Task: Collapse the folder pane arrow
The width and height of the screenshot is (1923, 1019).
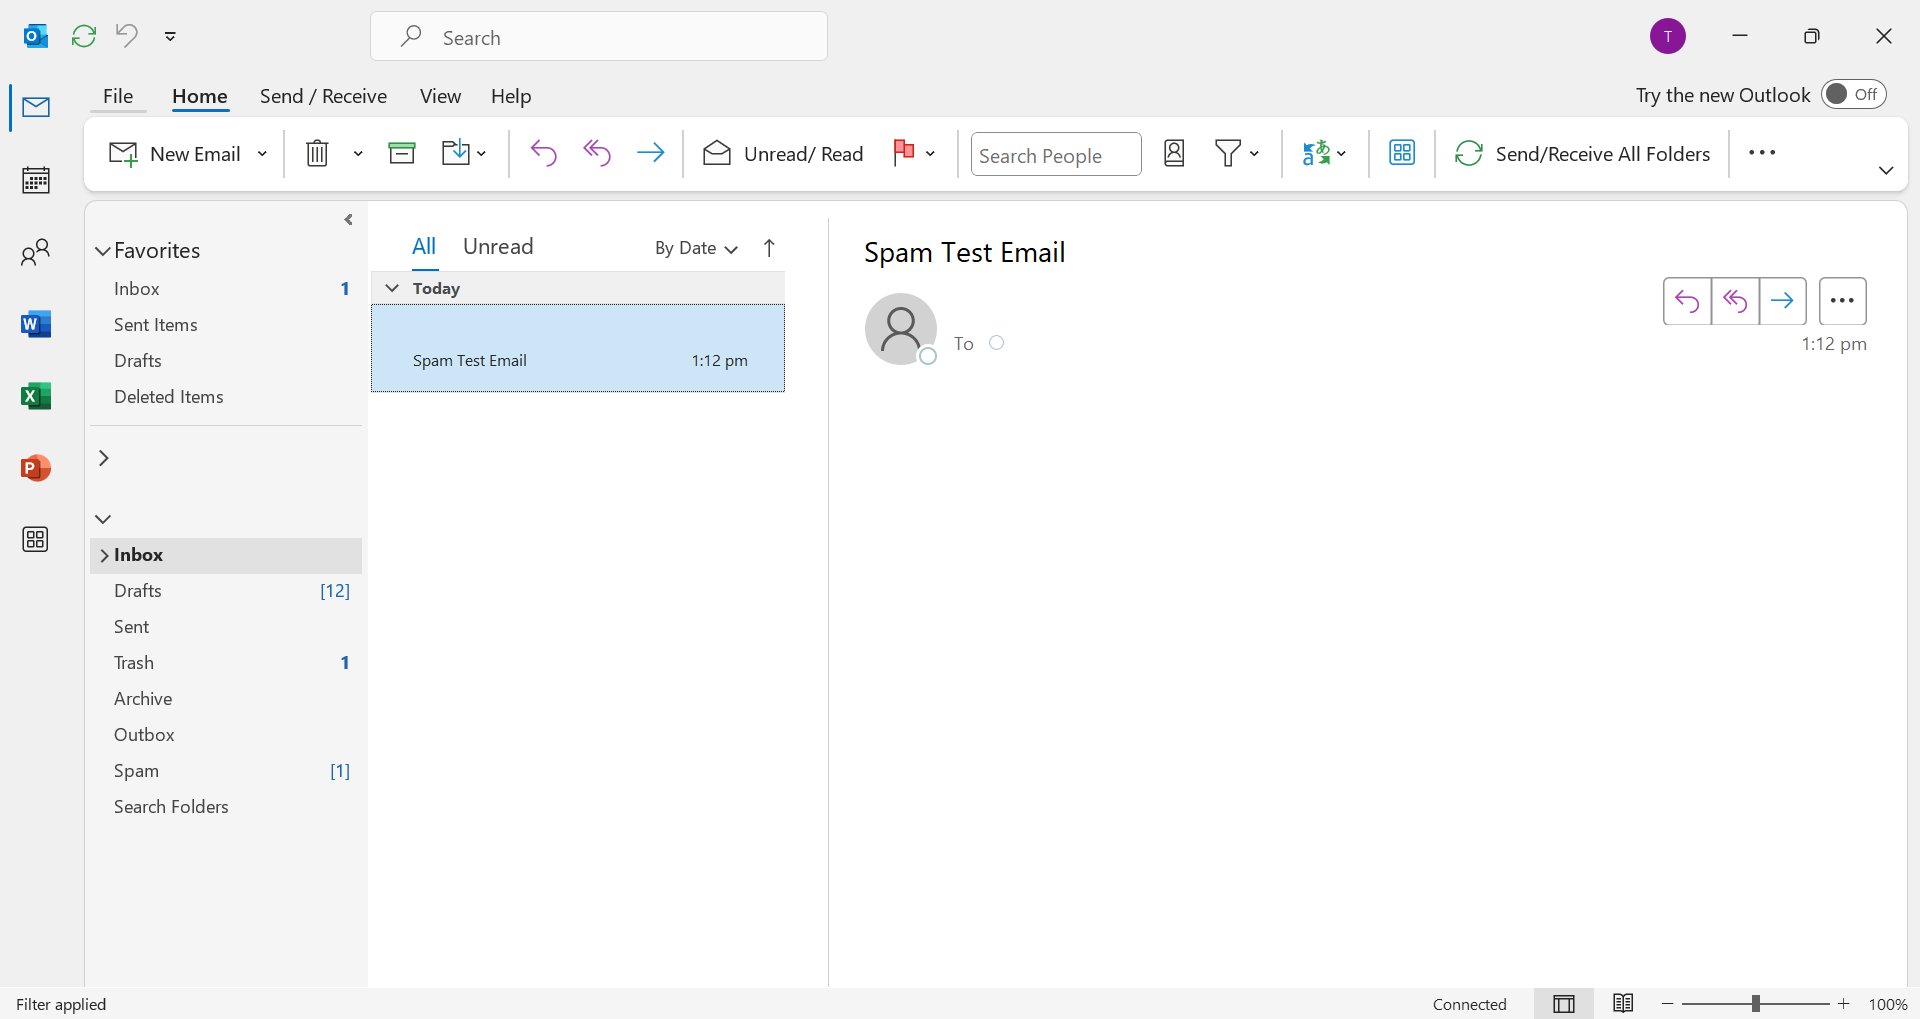Action: pos(349,220)
